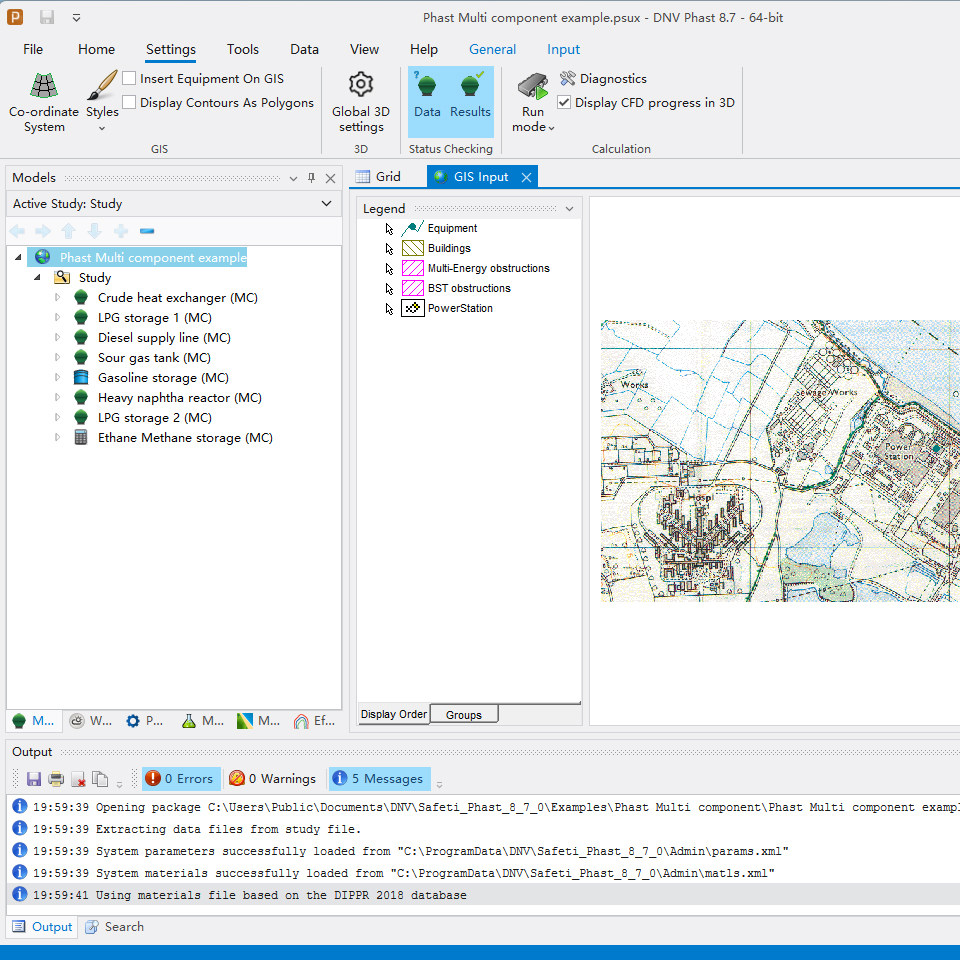Screen dimensions: 960x960
Task: Click the blue minus collapse icon
Action: [147, 231]
